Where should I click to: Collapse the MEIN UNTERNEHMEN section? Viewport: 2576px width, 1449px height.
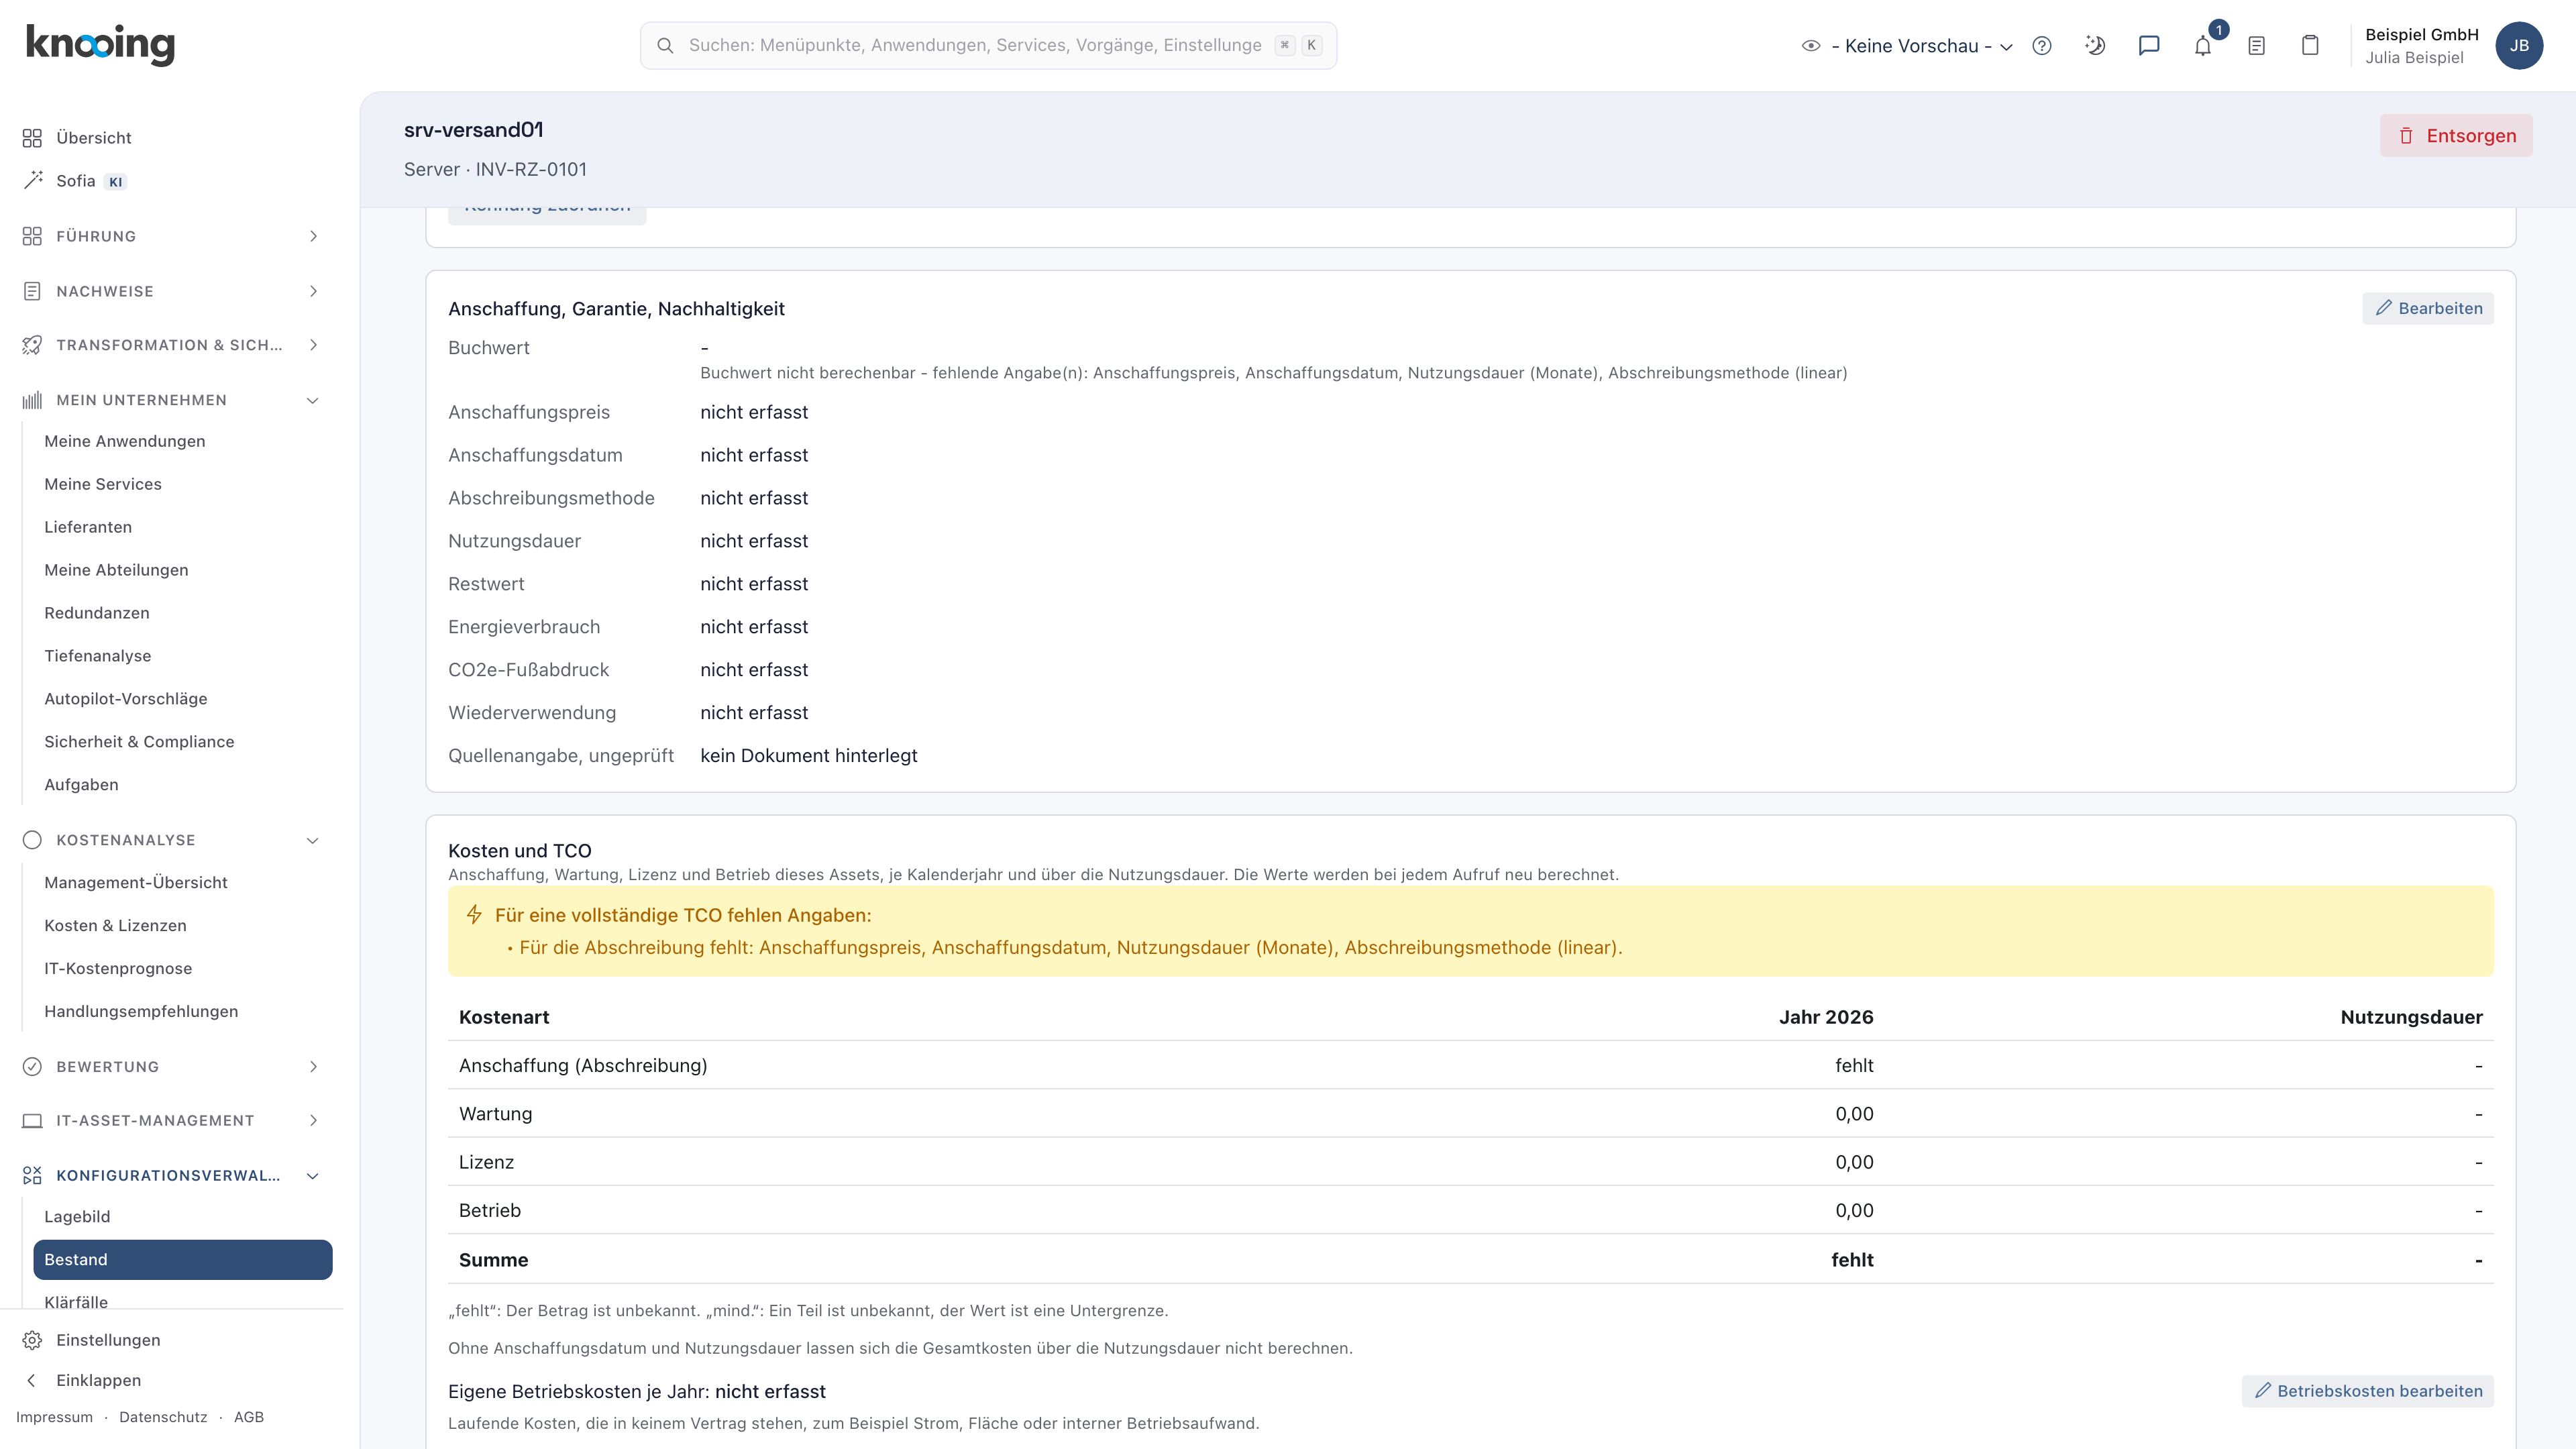(172, 400)
